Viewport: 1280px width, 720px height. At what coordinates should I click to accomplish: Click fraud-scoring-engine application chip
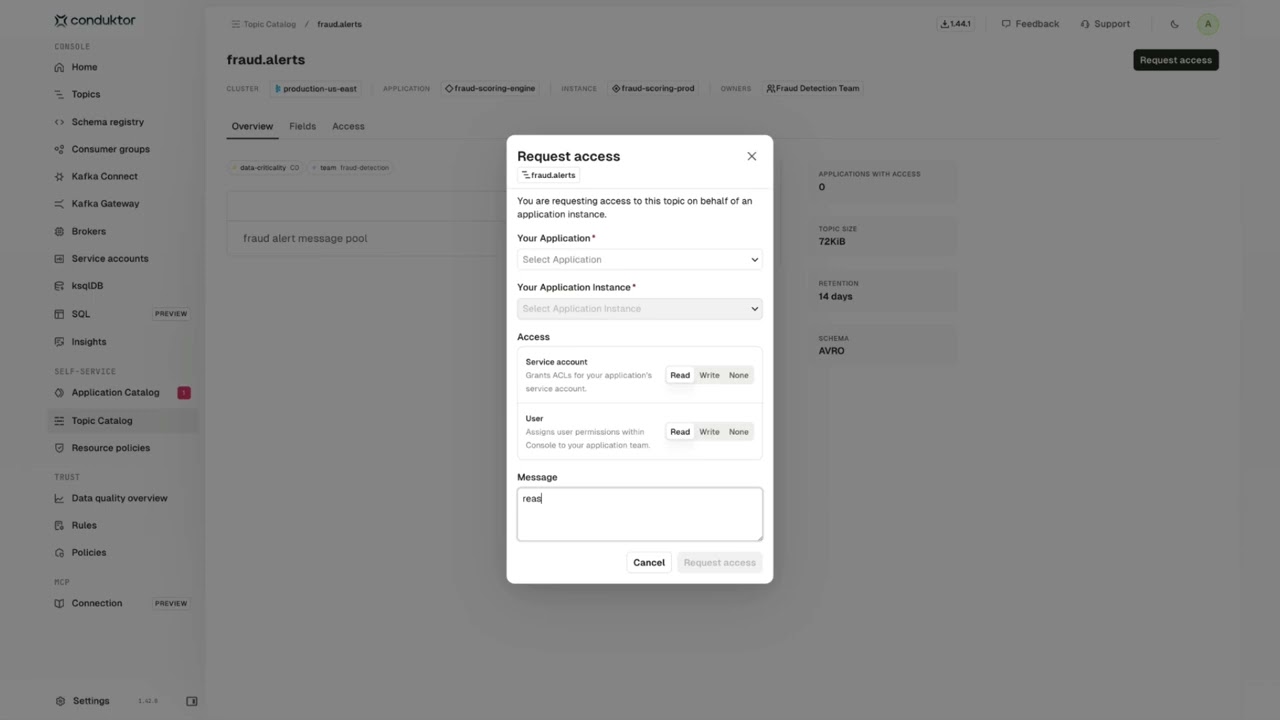point(490,88)
